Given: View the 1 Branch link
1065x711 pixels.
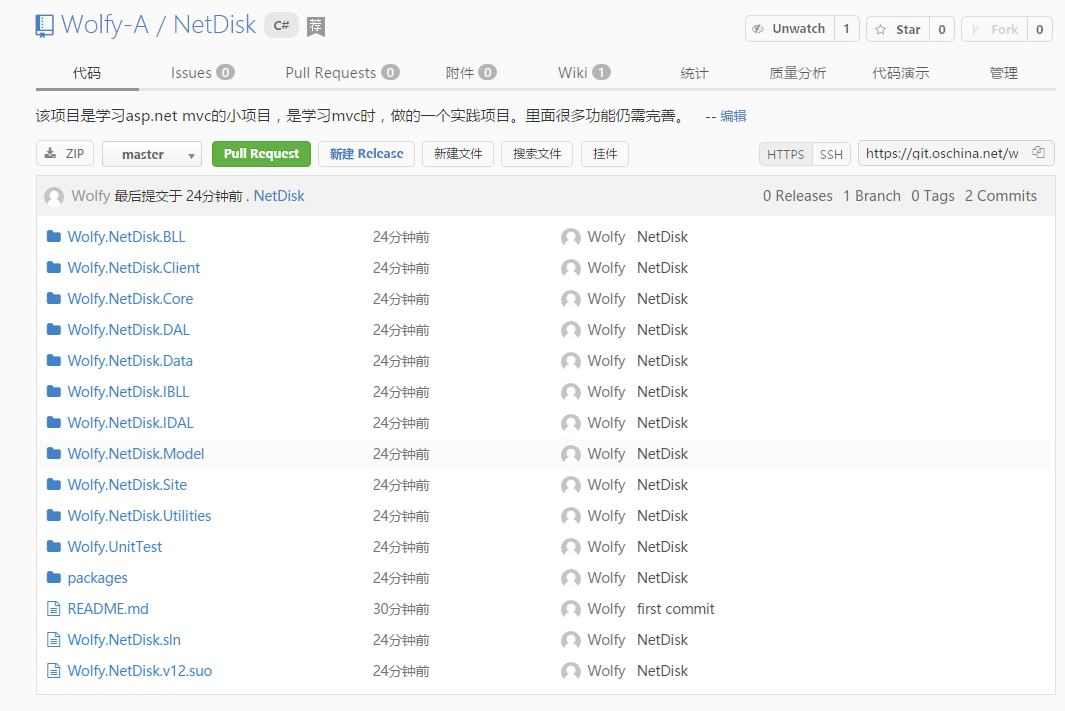Looking at the screenshot, I should (x=872, y=196).
